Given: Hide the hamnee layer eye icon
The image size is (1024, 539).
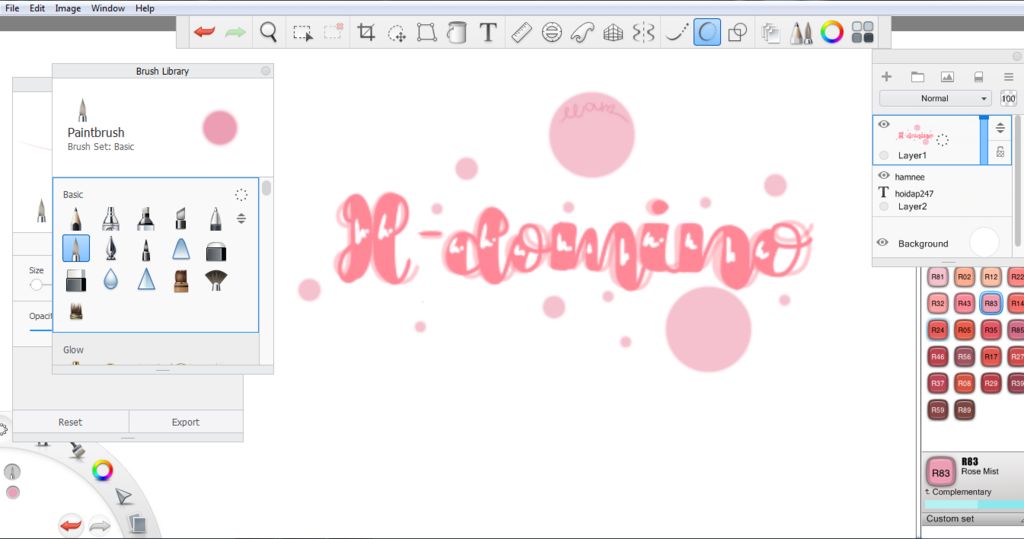Looking at the screenshot, I should pyautogui.click(x=884, y=176).
